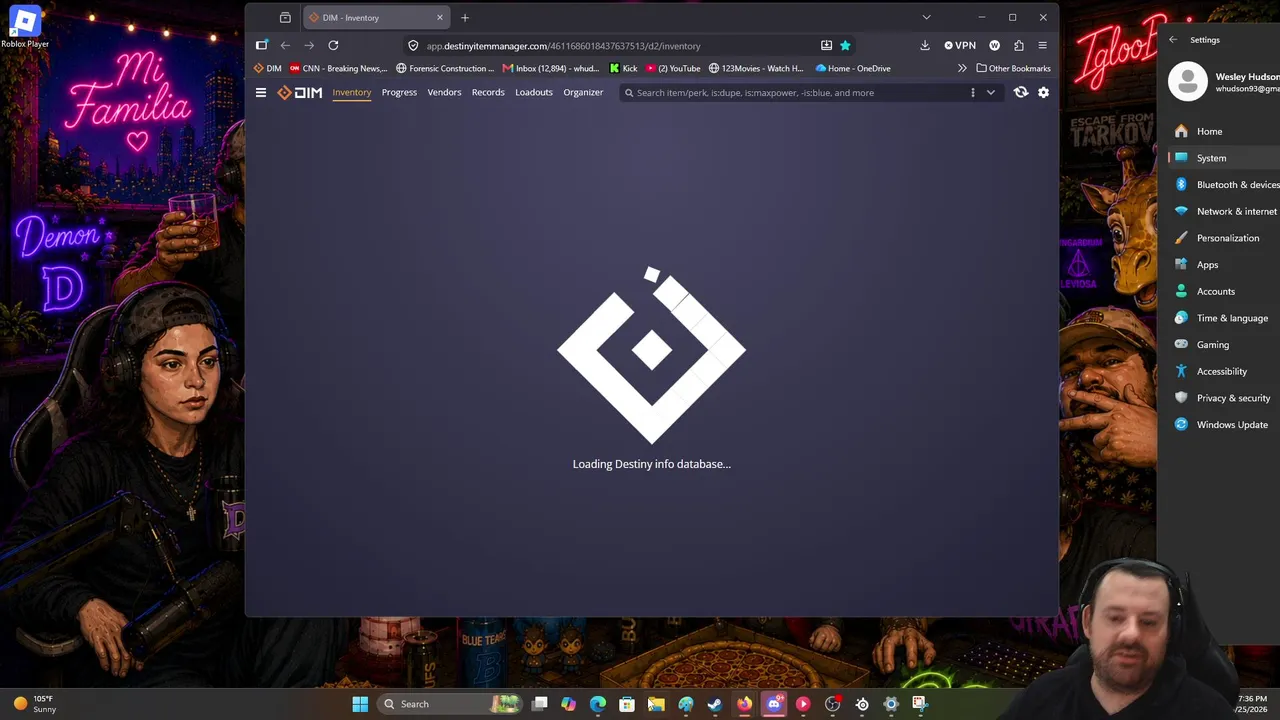Go to the Records page
This screenshot has height=720, width=1280.
click(488, 93)
